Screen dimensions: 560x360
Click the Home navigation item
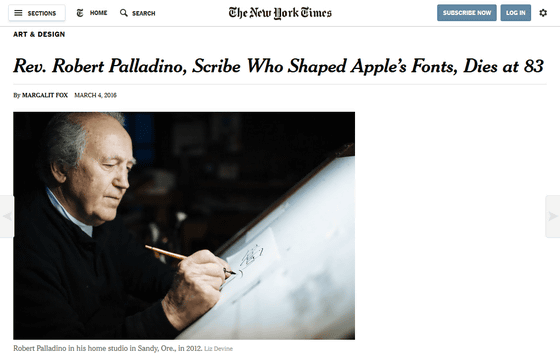[x=92, y=13]
